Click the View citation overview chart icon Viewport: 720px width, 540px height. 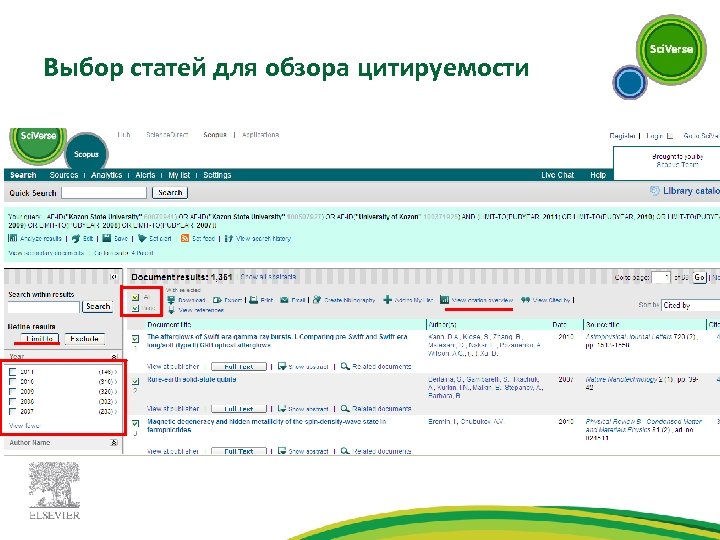444,300
